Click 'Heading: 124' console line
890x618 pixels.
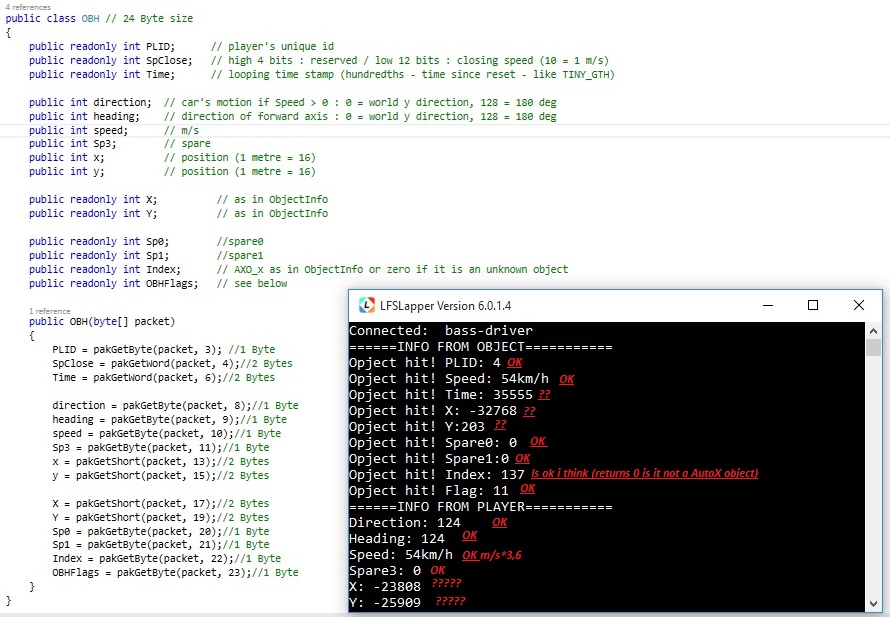click(397, 539)
